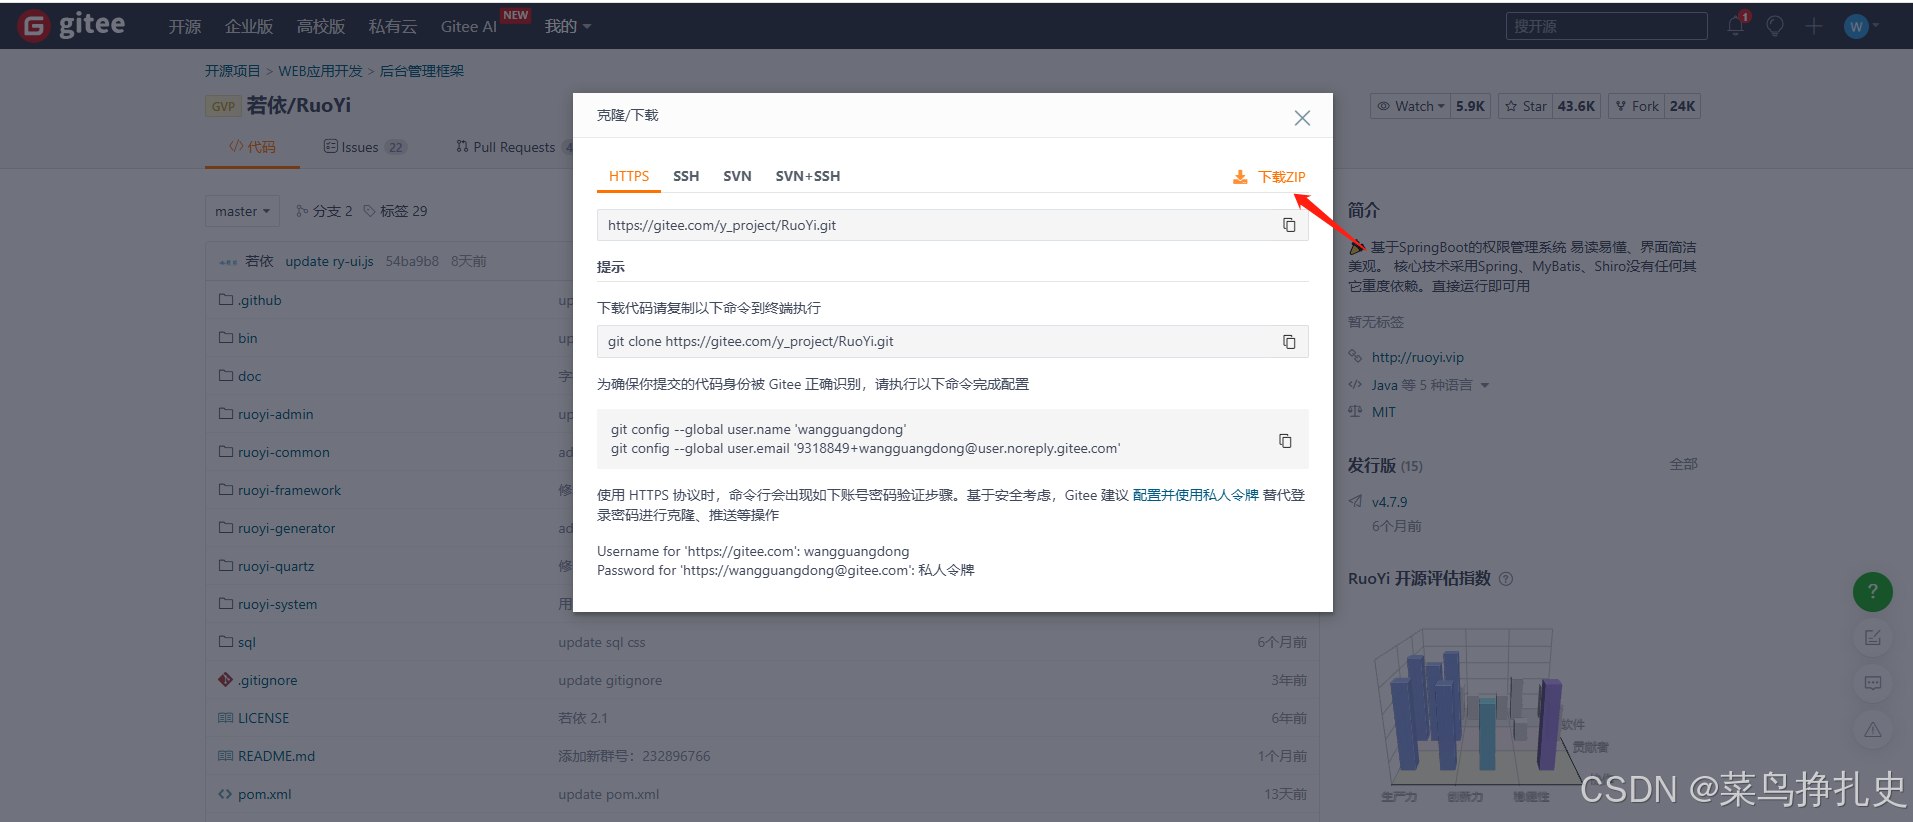Open the http://ruoyi.vip link
This screenshot has width=1913, height=822.
pyautogui.click(x=1417, y=357)
